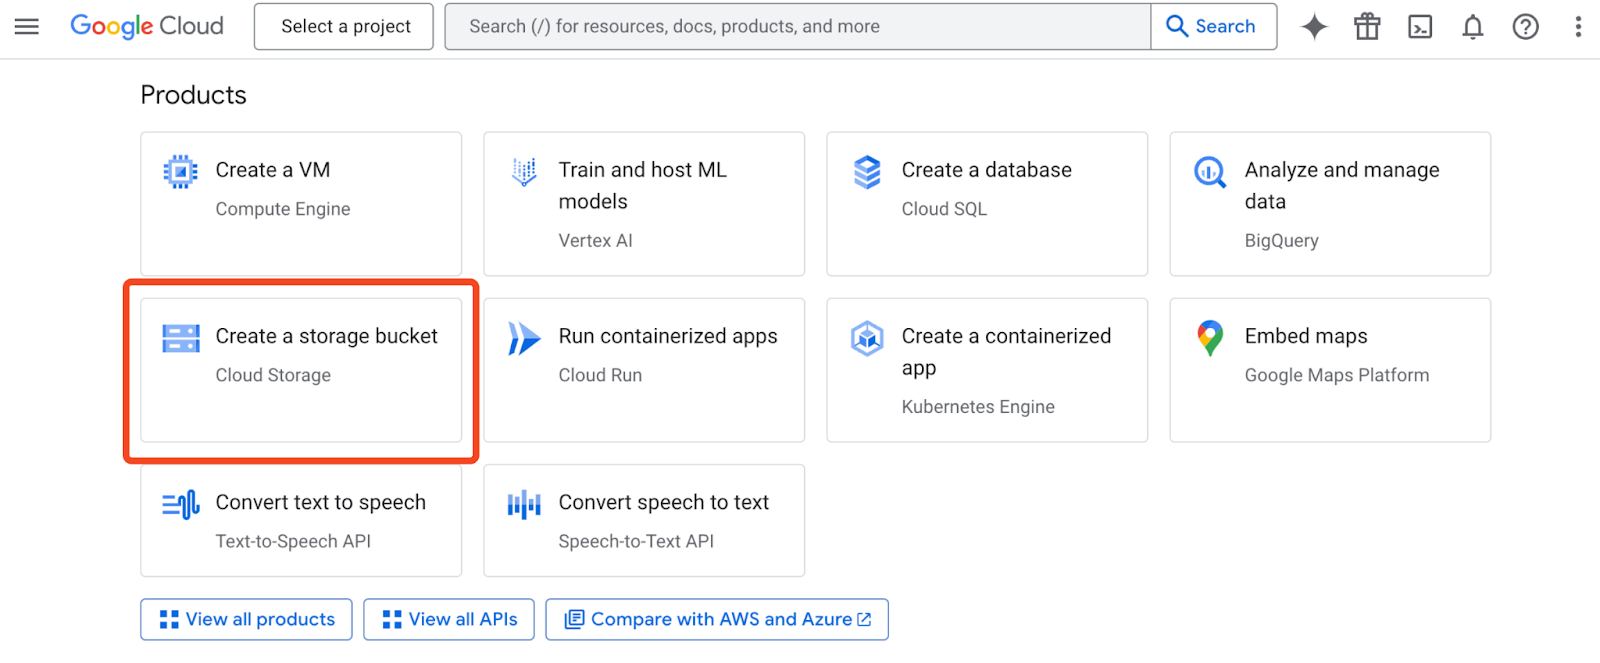Viewport: 1600px width, 663px height.
Task: Click the Speech-to-Text API subtitle
Action: [636, 541]
